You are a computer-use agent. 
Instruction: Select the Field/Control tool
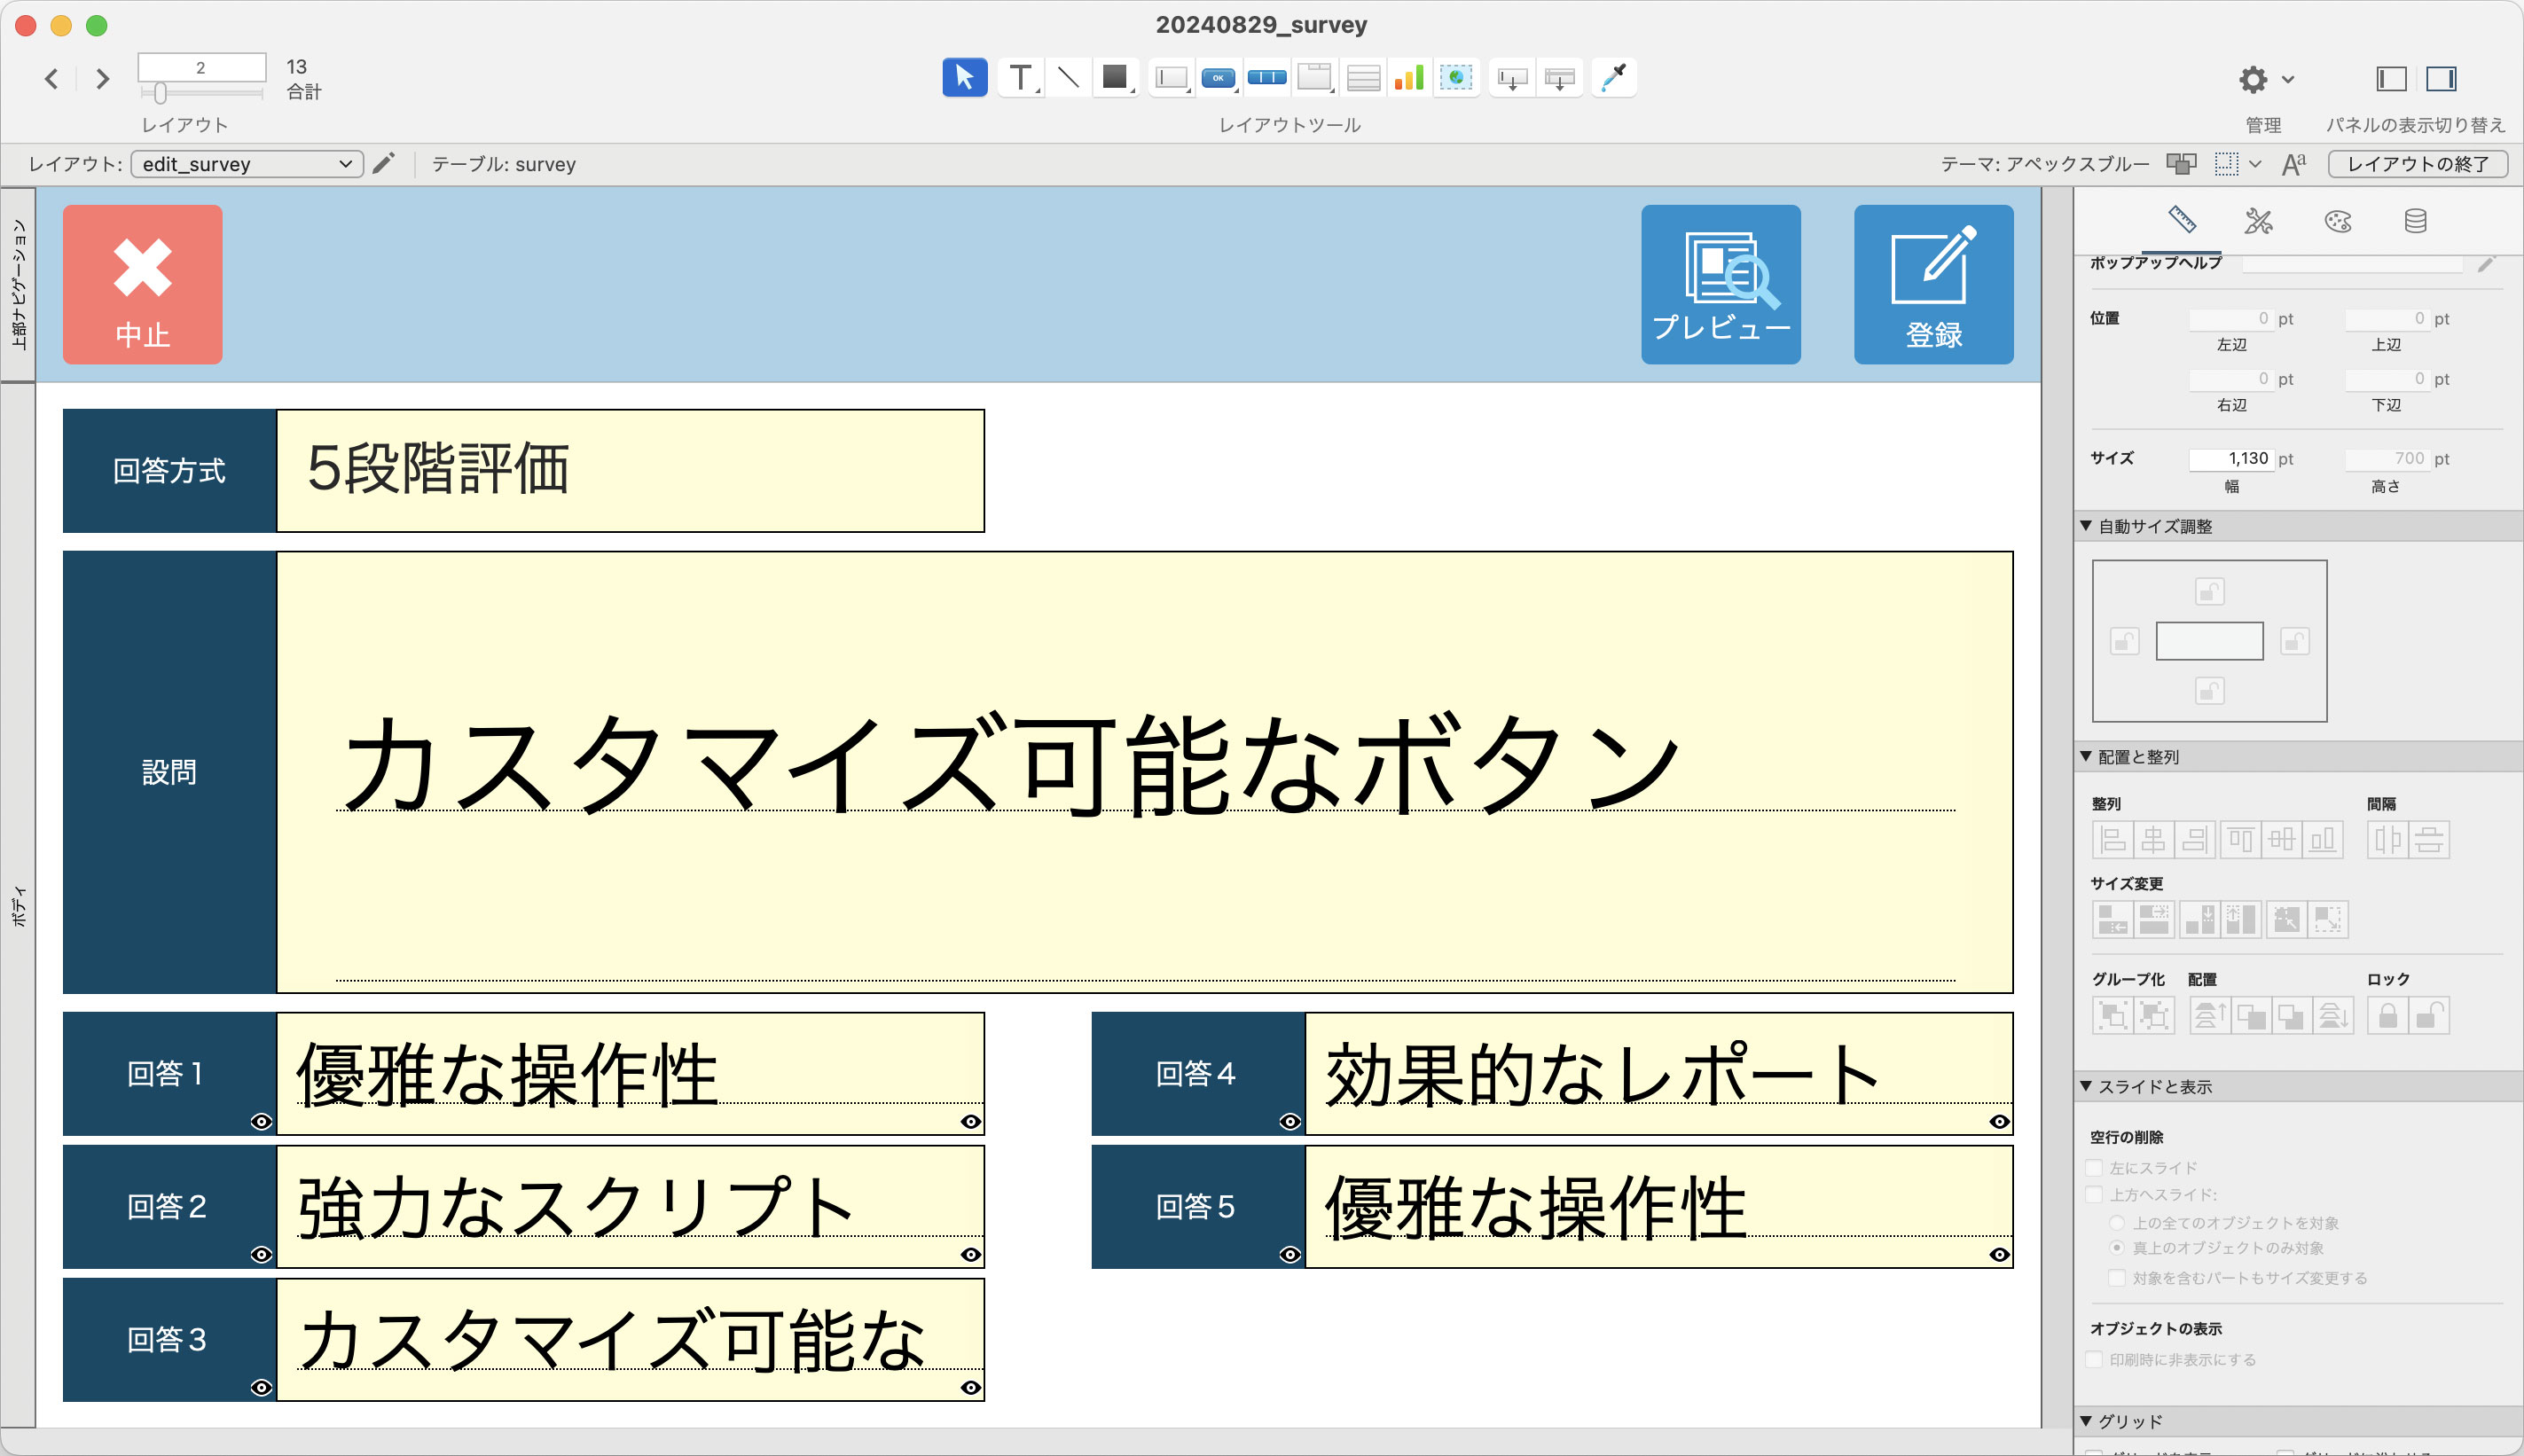[1171, 77]
